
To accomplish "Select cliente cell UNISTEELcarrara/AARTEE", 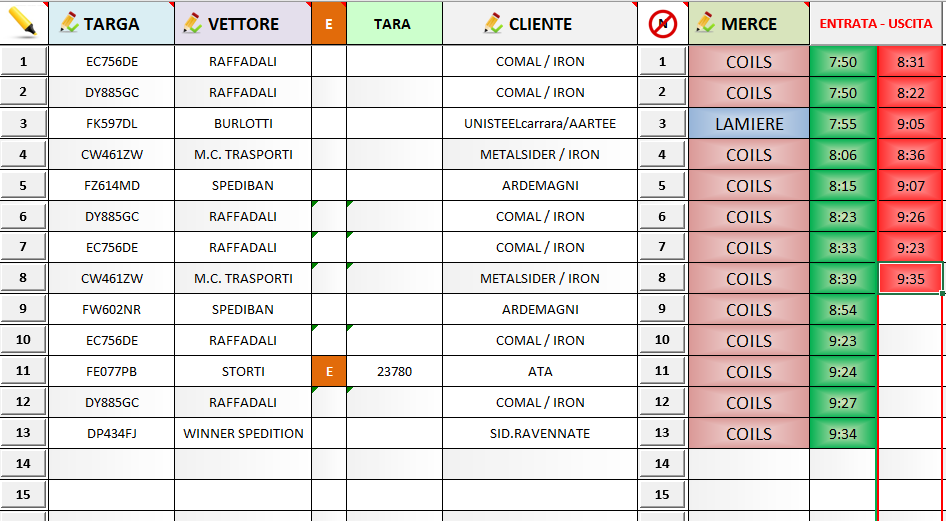I will (x=540, y=124).
